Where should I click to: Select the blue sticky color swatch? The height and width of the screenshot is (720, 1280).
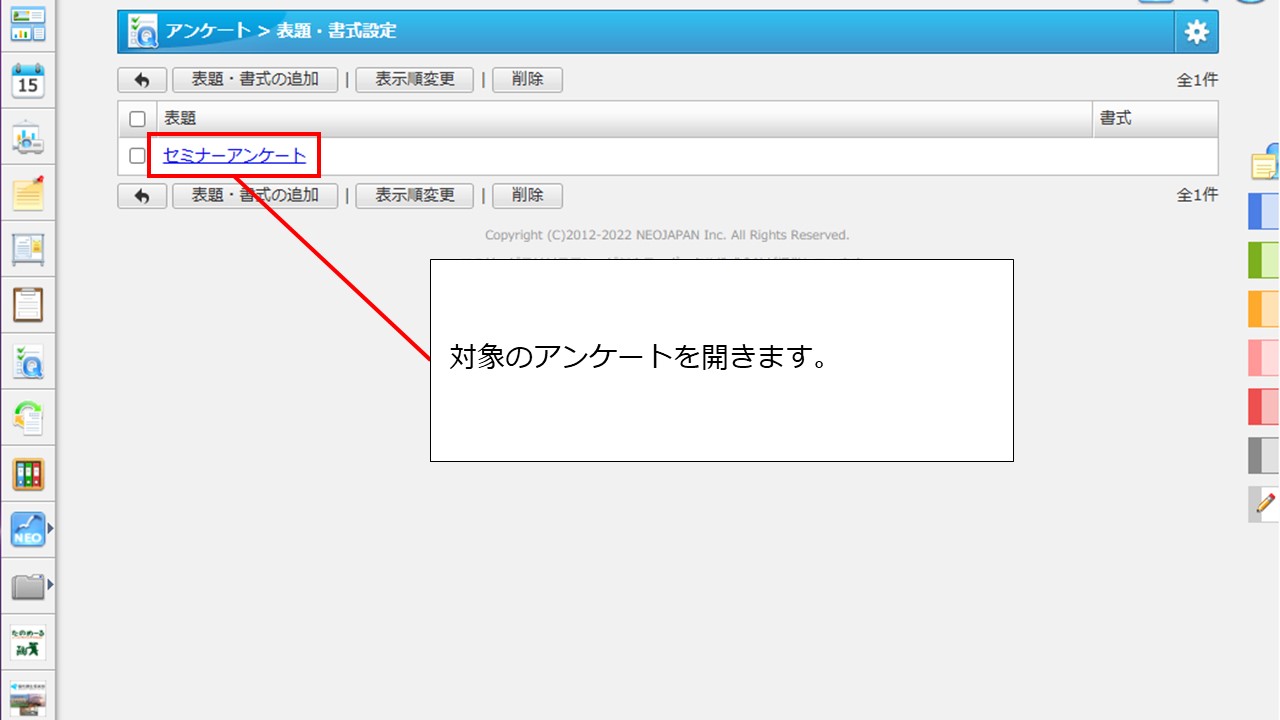(x=1264, y=212)
